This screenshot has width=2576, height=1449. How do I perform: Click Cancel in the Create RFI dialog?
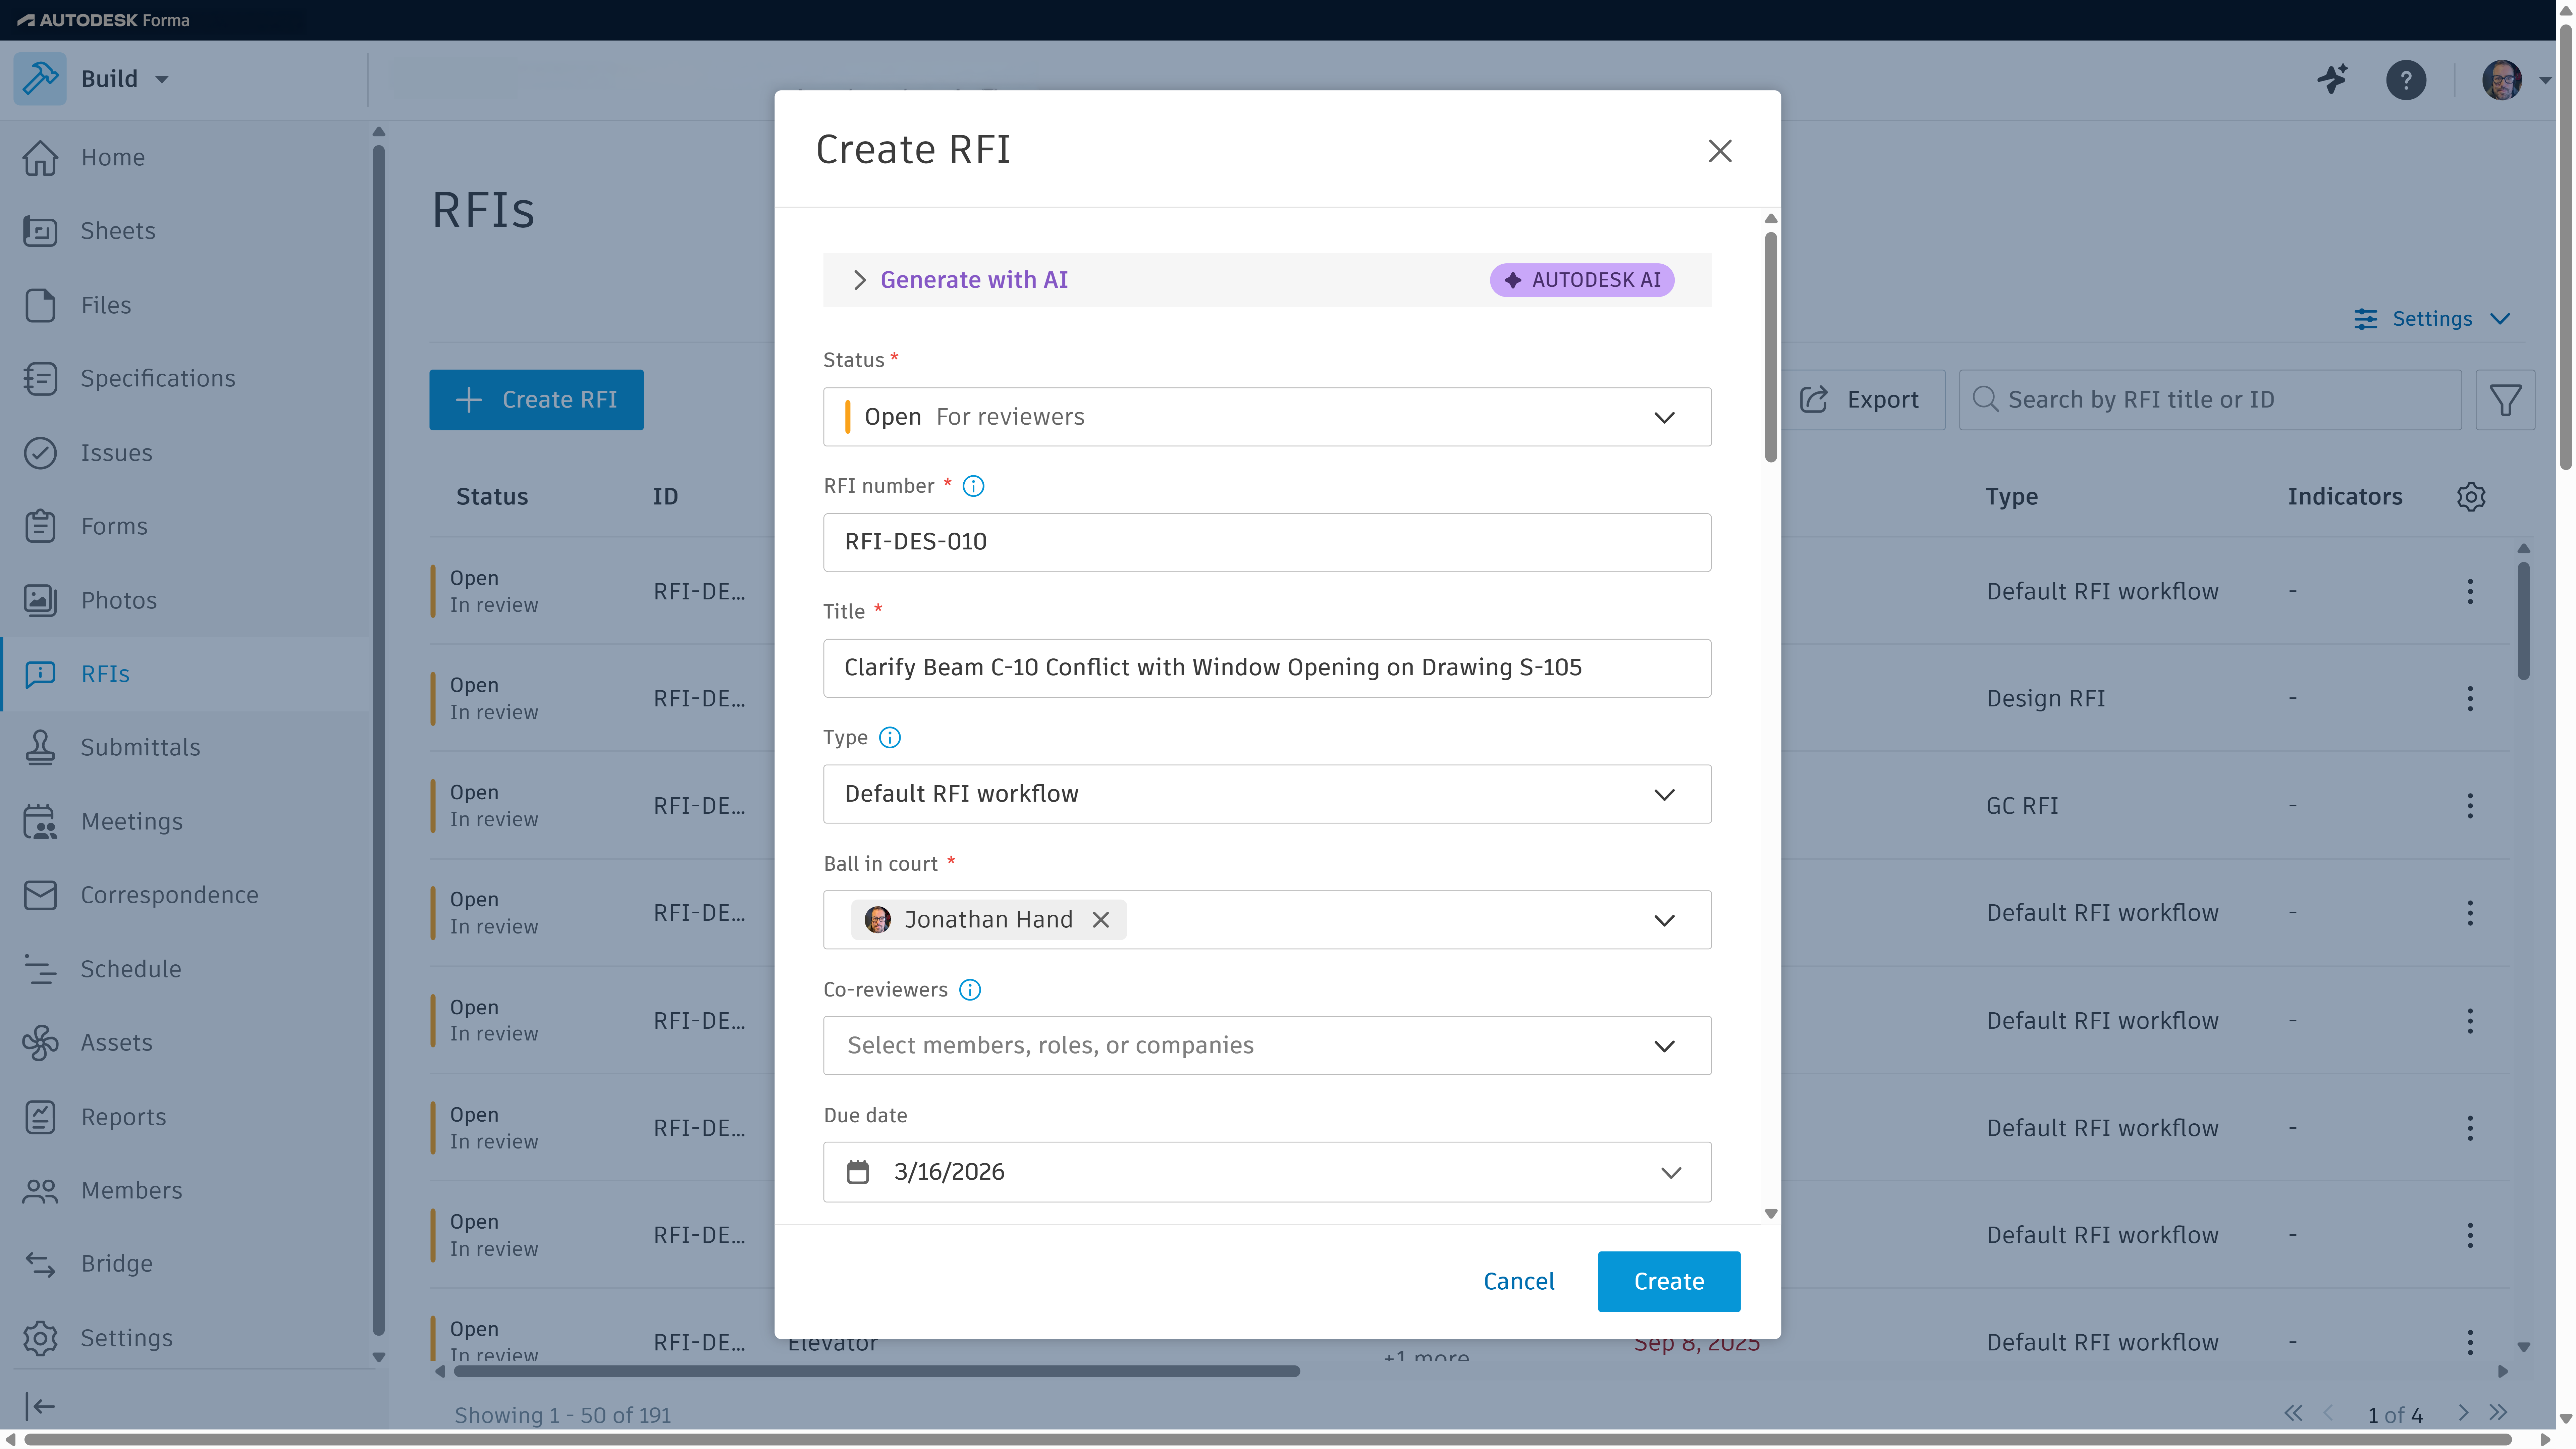pyautogui.click(x=1518, y=1281)
